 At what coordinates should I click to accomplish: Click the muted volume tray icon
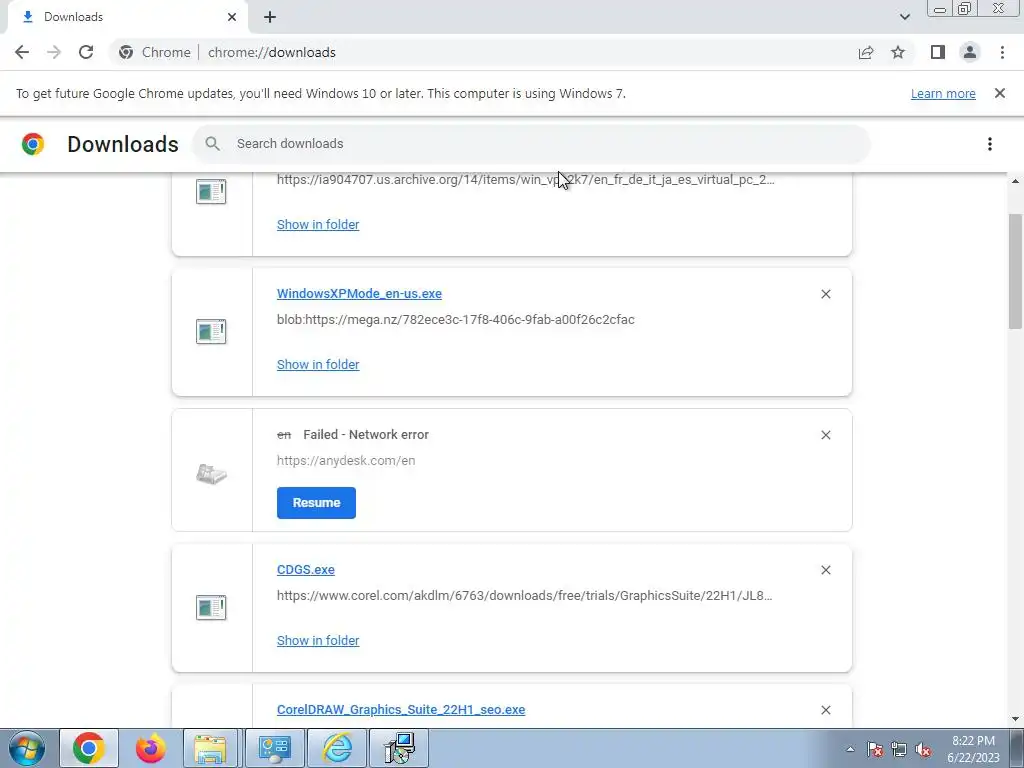pyautogui.click(x=923, y=750)
